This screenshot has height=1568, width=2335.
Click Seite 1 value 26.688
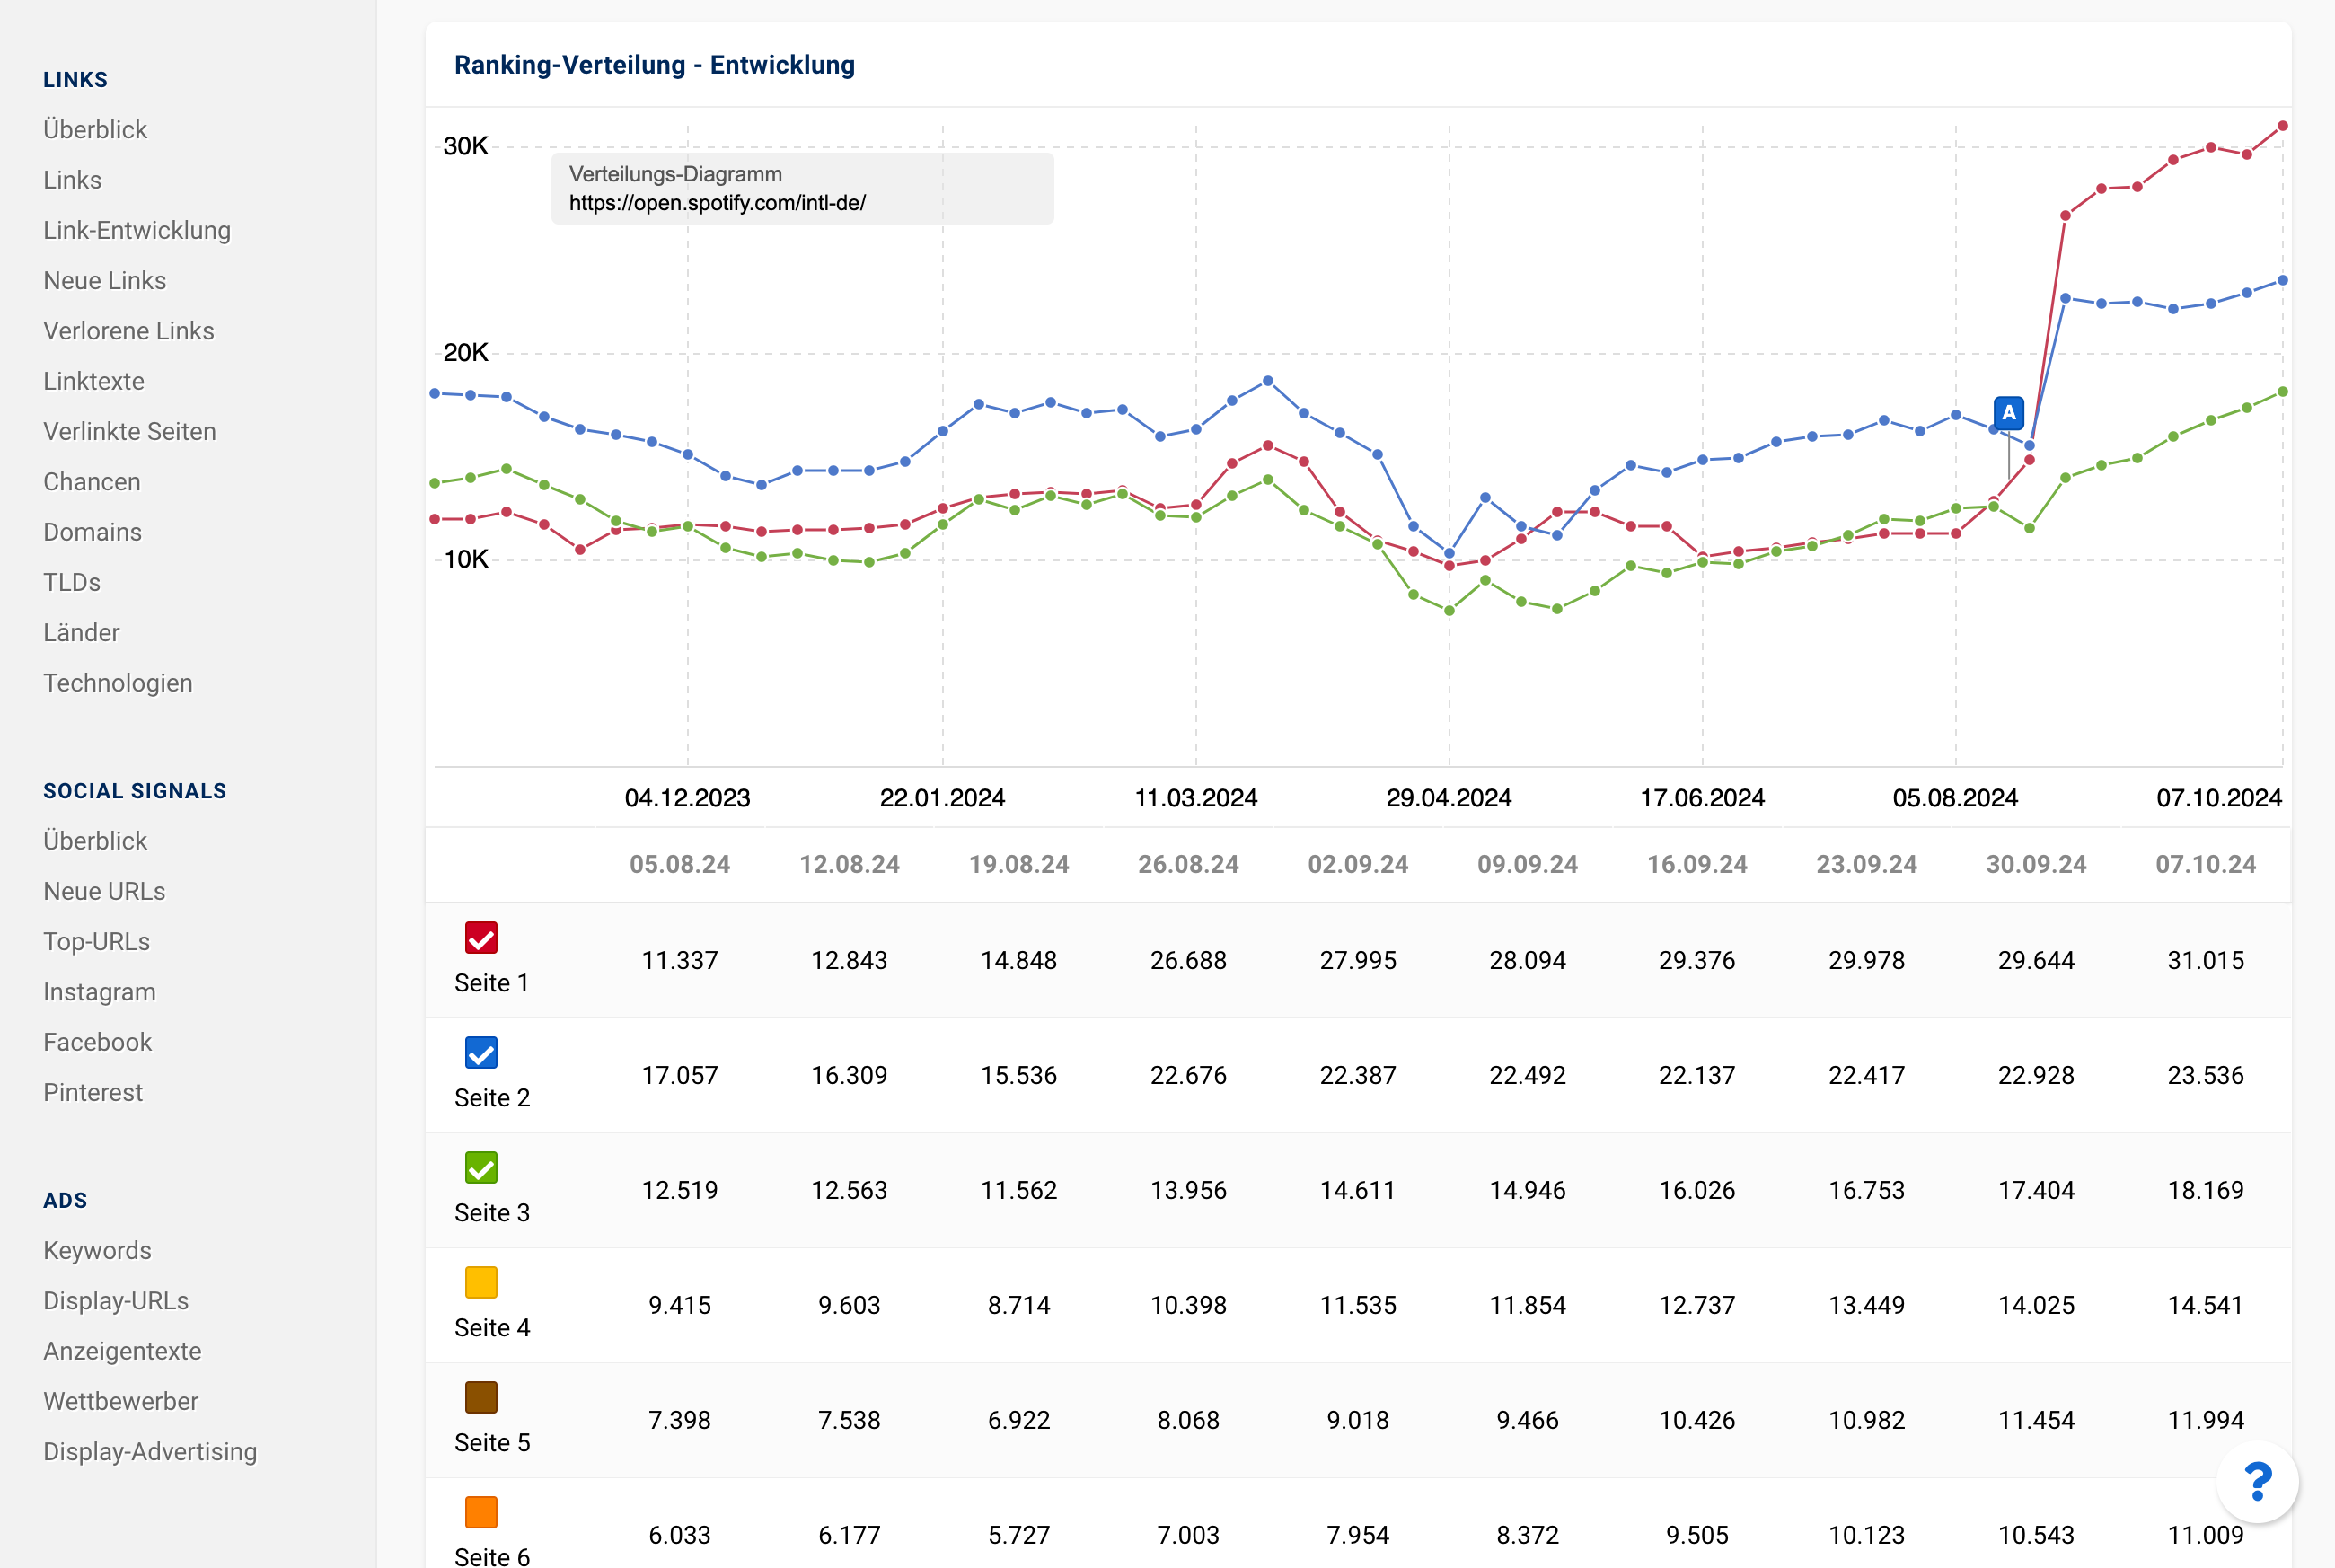pyautogui.click(x=1189, y=960)
